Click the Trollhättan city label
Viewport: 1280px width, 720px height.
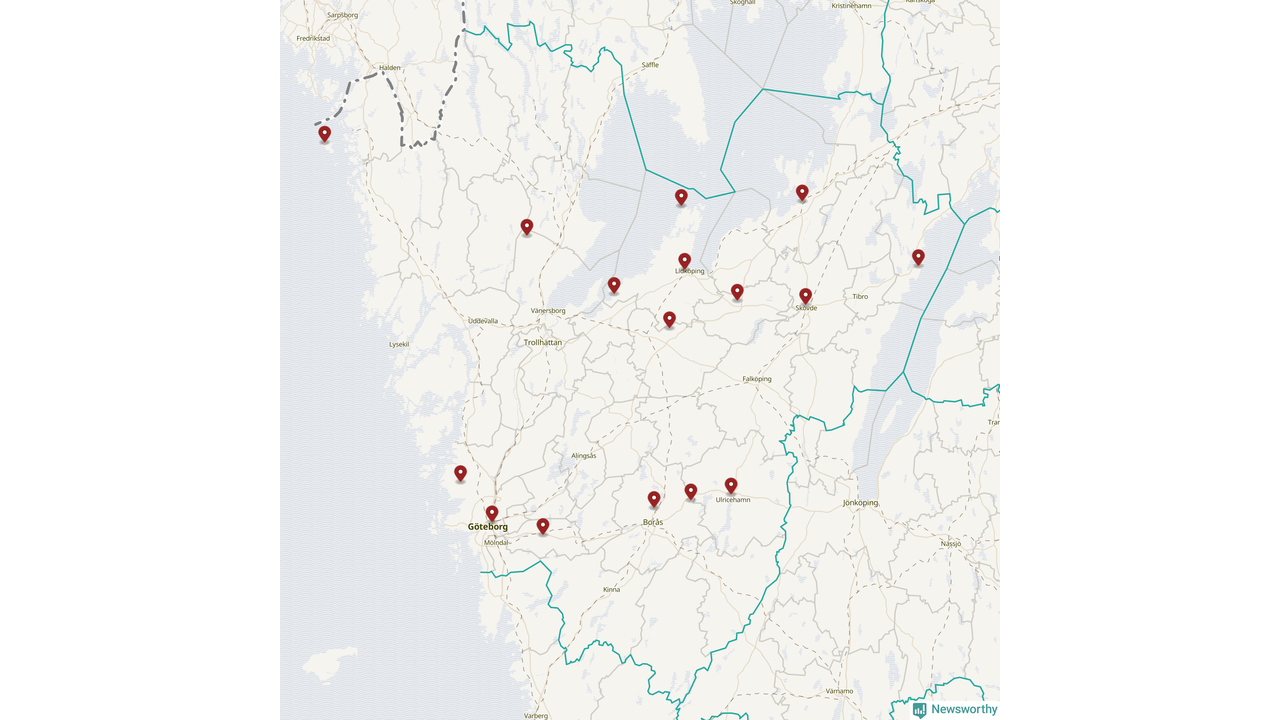[543, 342]
